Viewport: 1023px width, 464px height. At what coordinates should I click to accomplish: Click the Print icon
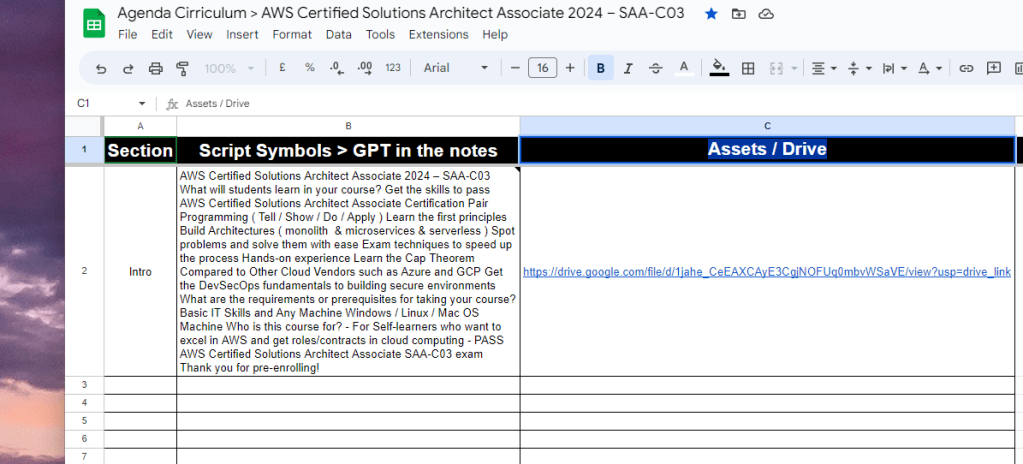click(155, 68)
